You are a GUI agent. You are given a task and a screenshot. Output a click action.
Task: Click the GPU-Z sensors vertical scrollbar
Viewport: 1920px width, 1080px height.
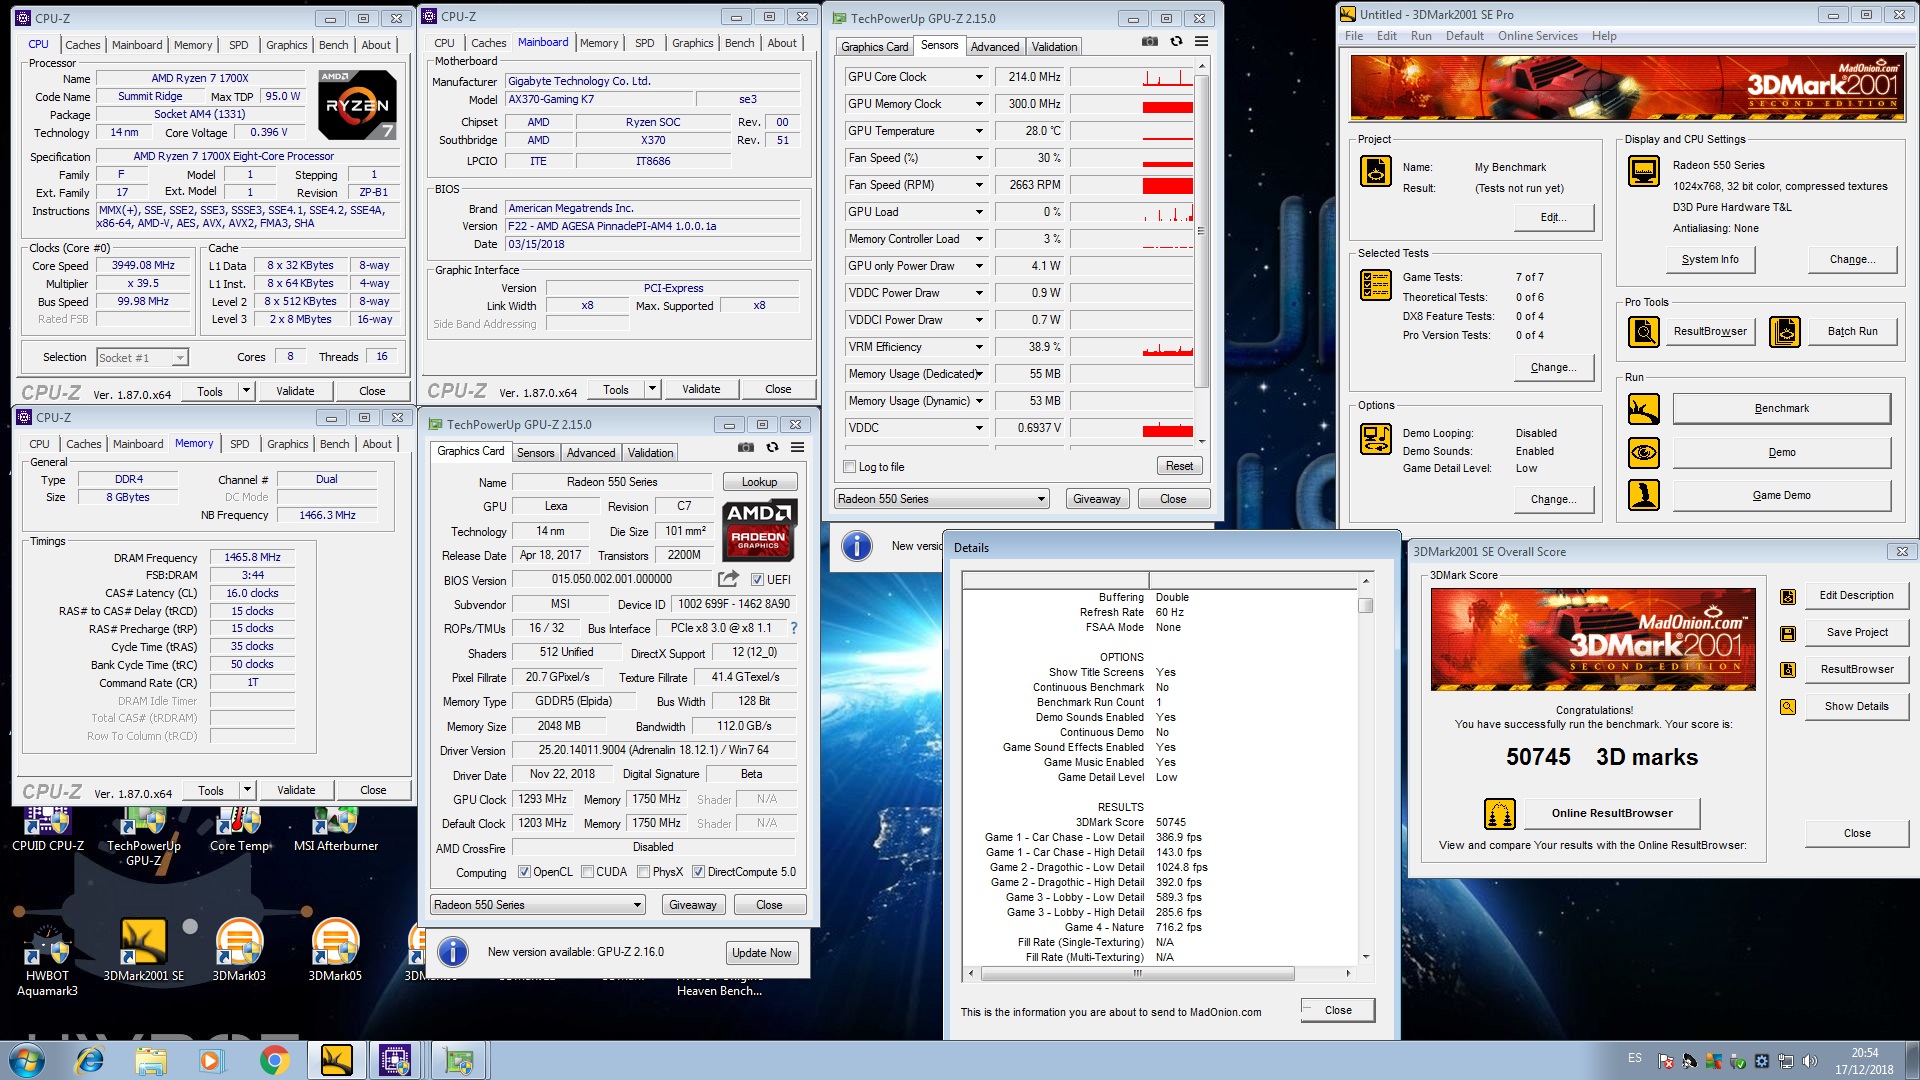click(1202, 252)
